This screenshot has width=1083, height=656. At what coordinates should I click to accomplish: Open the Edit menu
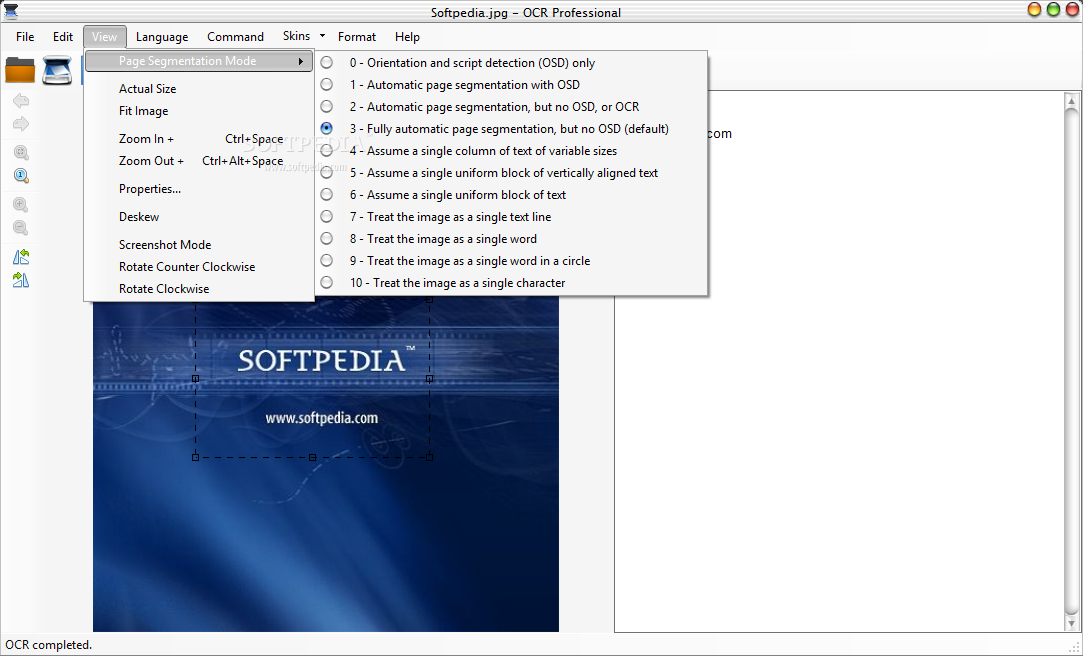(x=63, y=37)
